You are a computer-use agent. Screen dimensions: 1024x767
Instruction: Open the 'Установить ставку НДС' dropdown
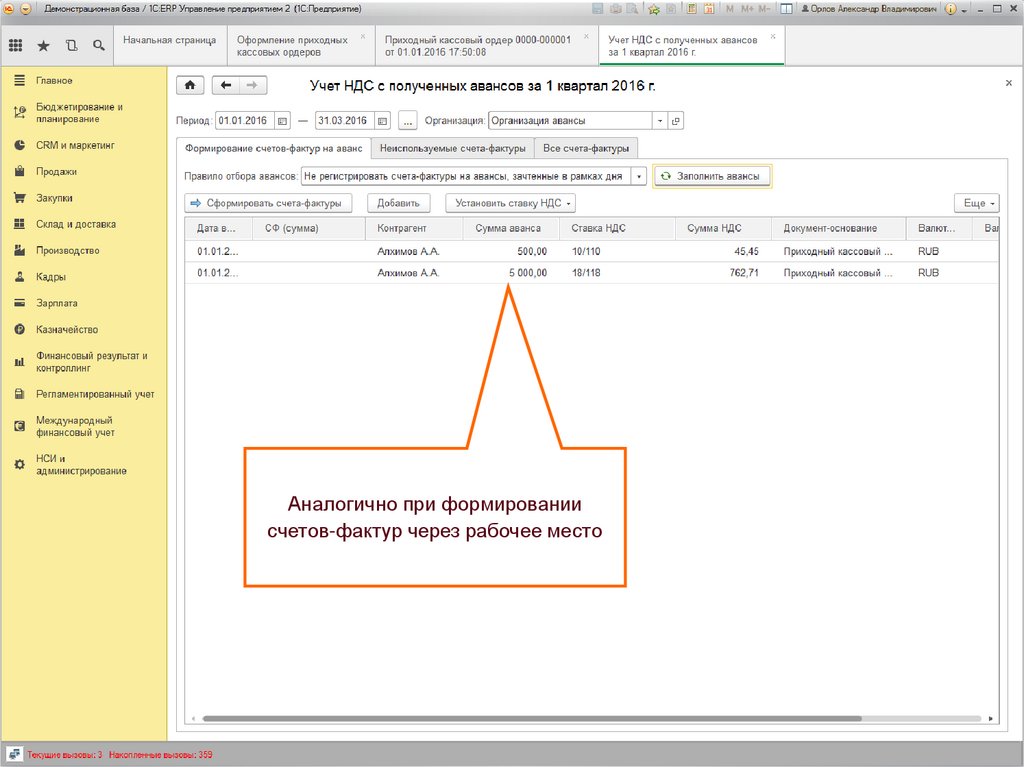pos(510,203)
